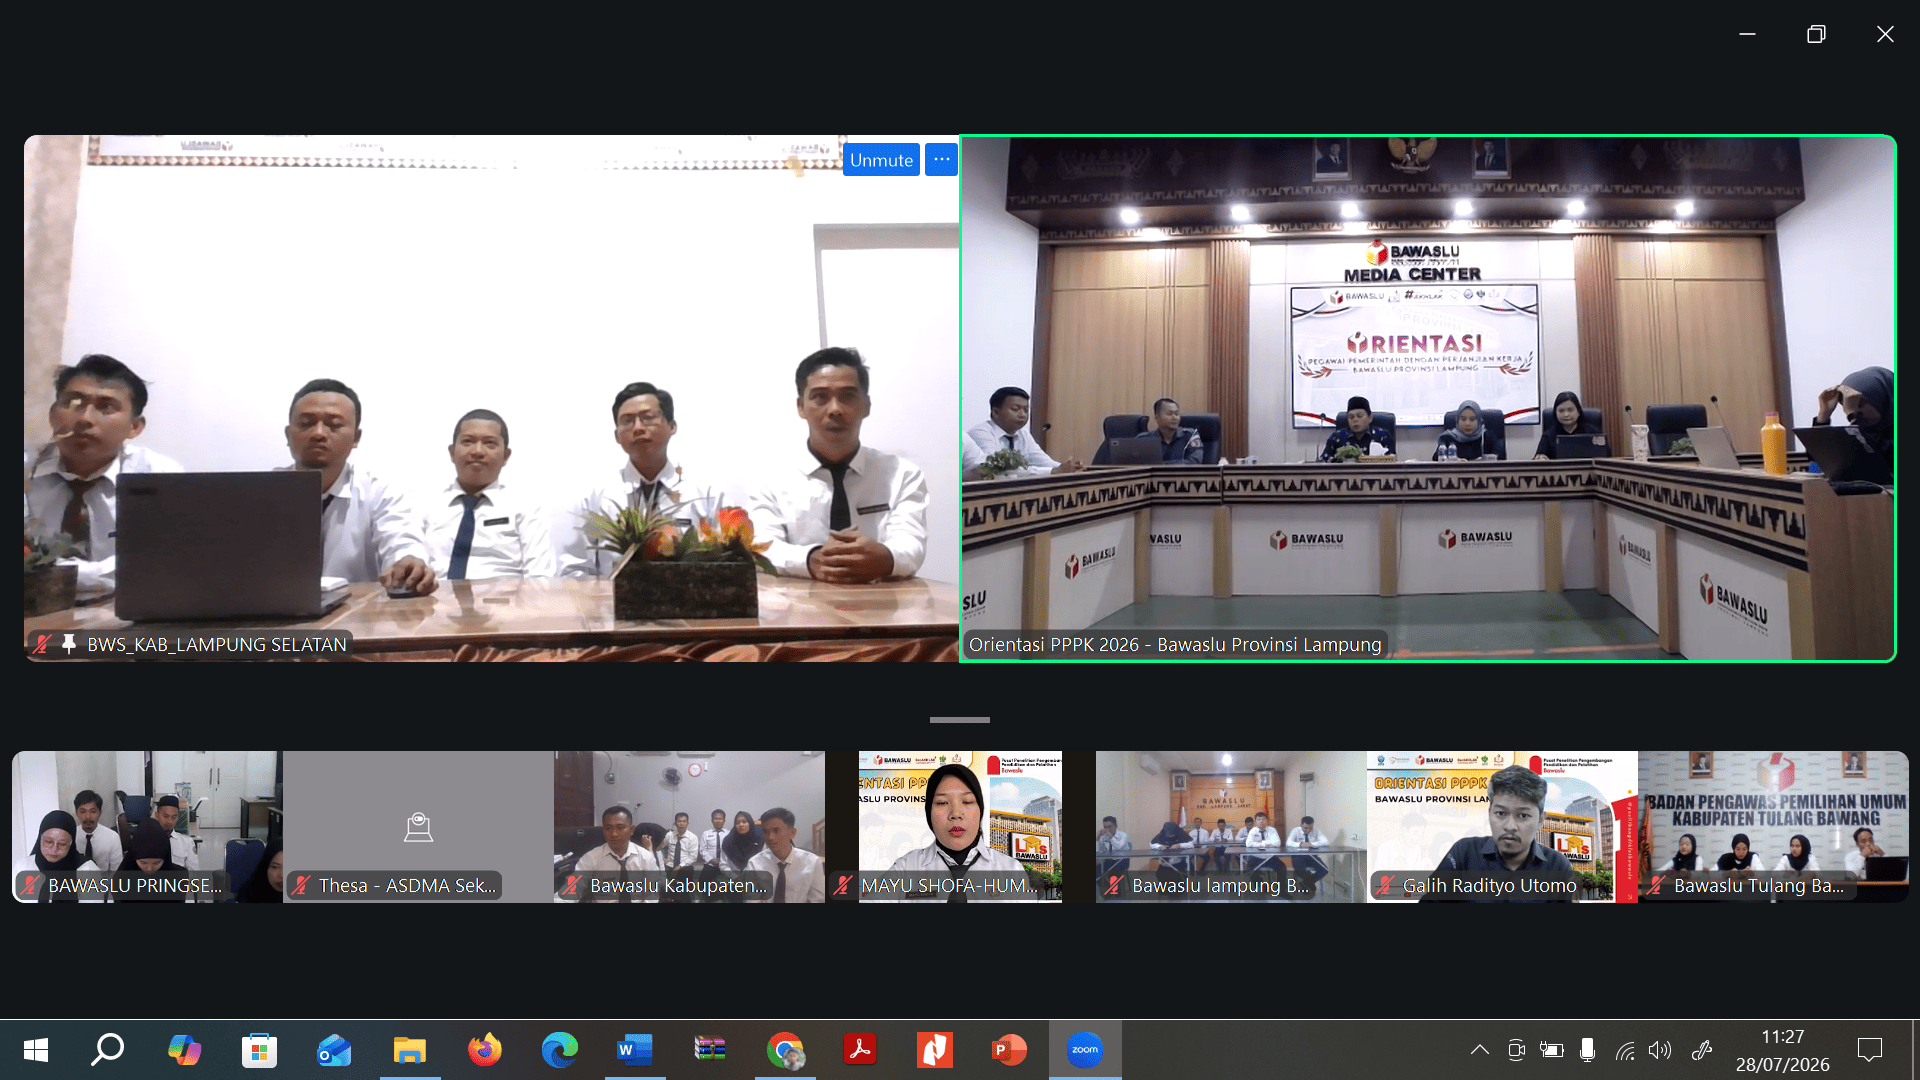Click the Meet Now camera tray icon

coord(1516,1050)
